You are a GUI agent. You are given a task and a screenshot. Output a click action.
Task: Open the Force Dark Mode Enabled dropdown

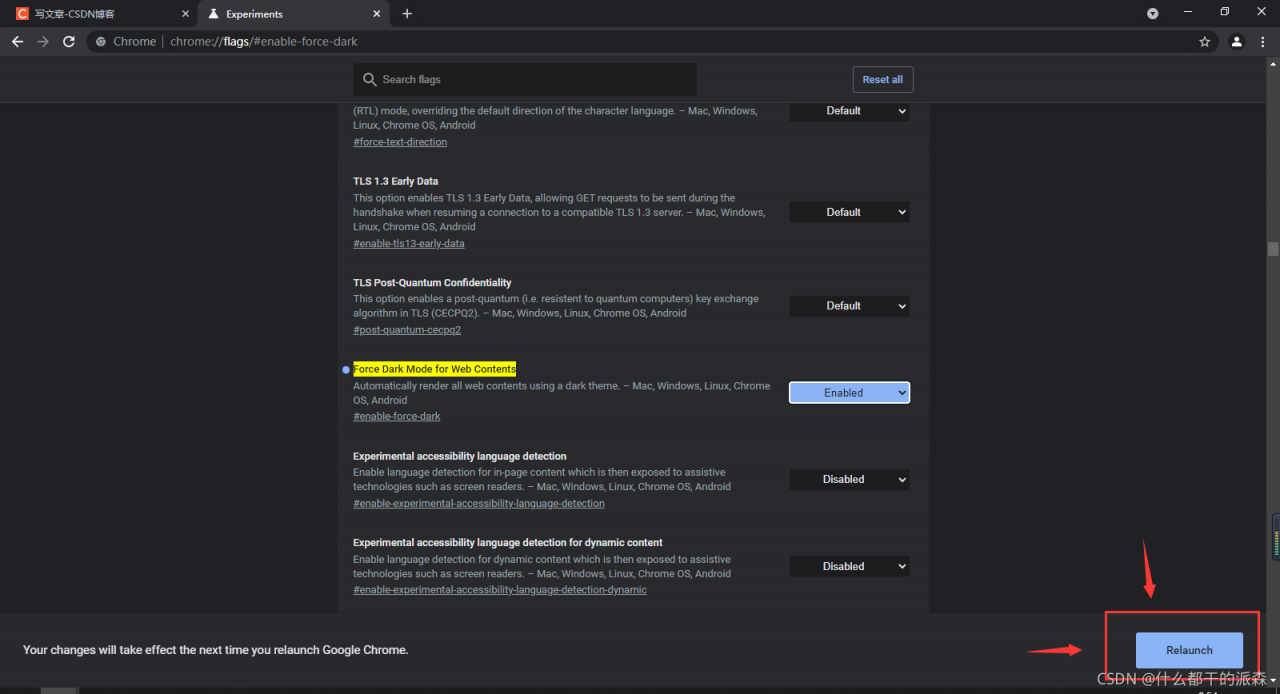850,393
